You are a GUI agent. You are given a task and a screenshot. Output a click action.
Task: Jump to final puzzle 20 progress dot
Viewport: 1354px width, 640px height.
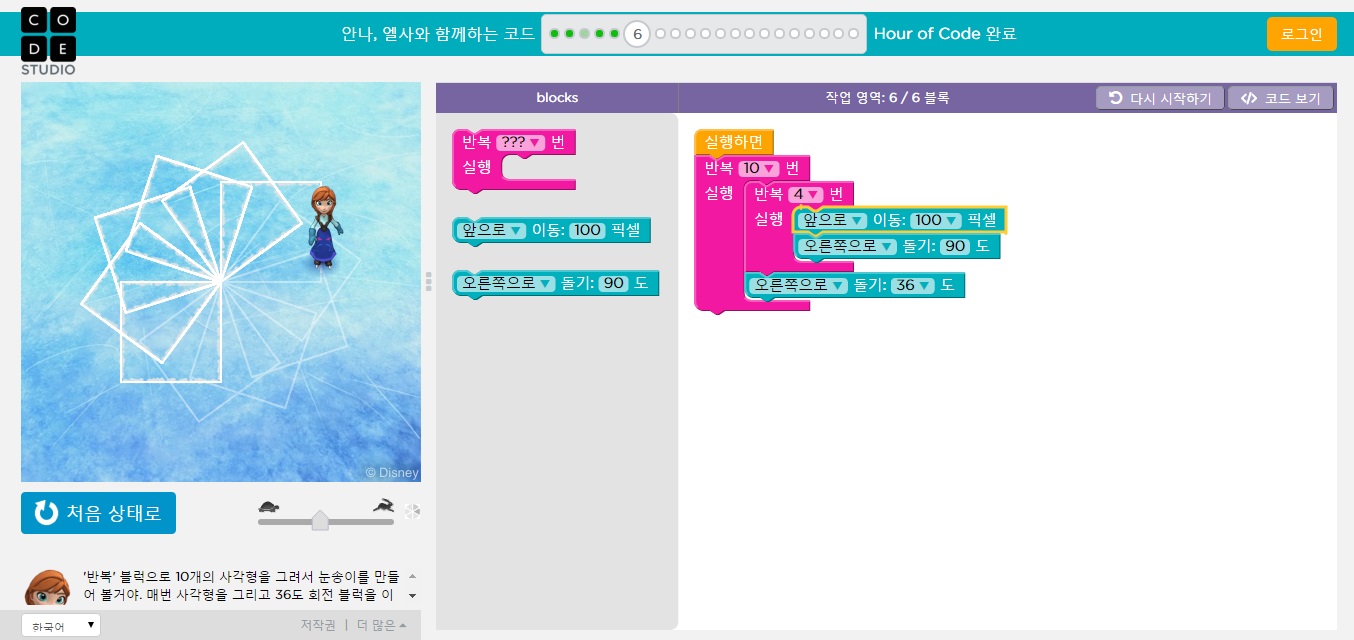(x=853, y=34)
